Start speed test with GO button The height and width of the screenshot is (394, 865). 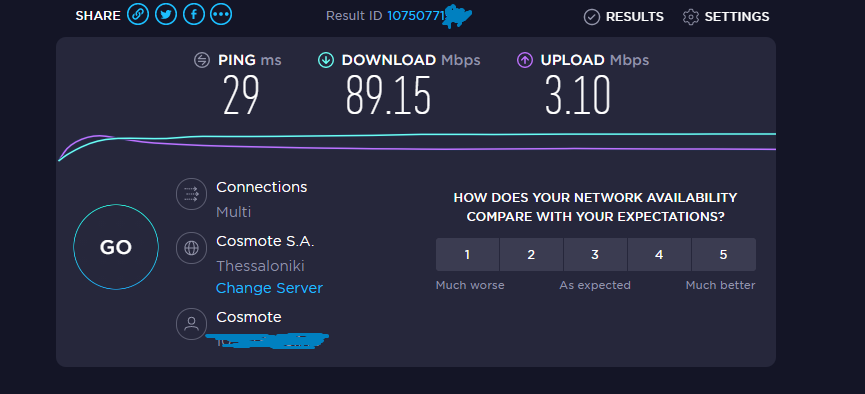pyautogui.click(x=116, y=247)
